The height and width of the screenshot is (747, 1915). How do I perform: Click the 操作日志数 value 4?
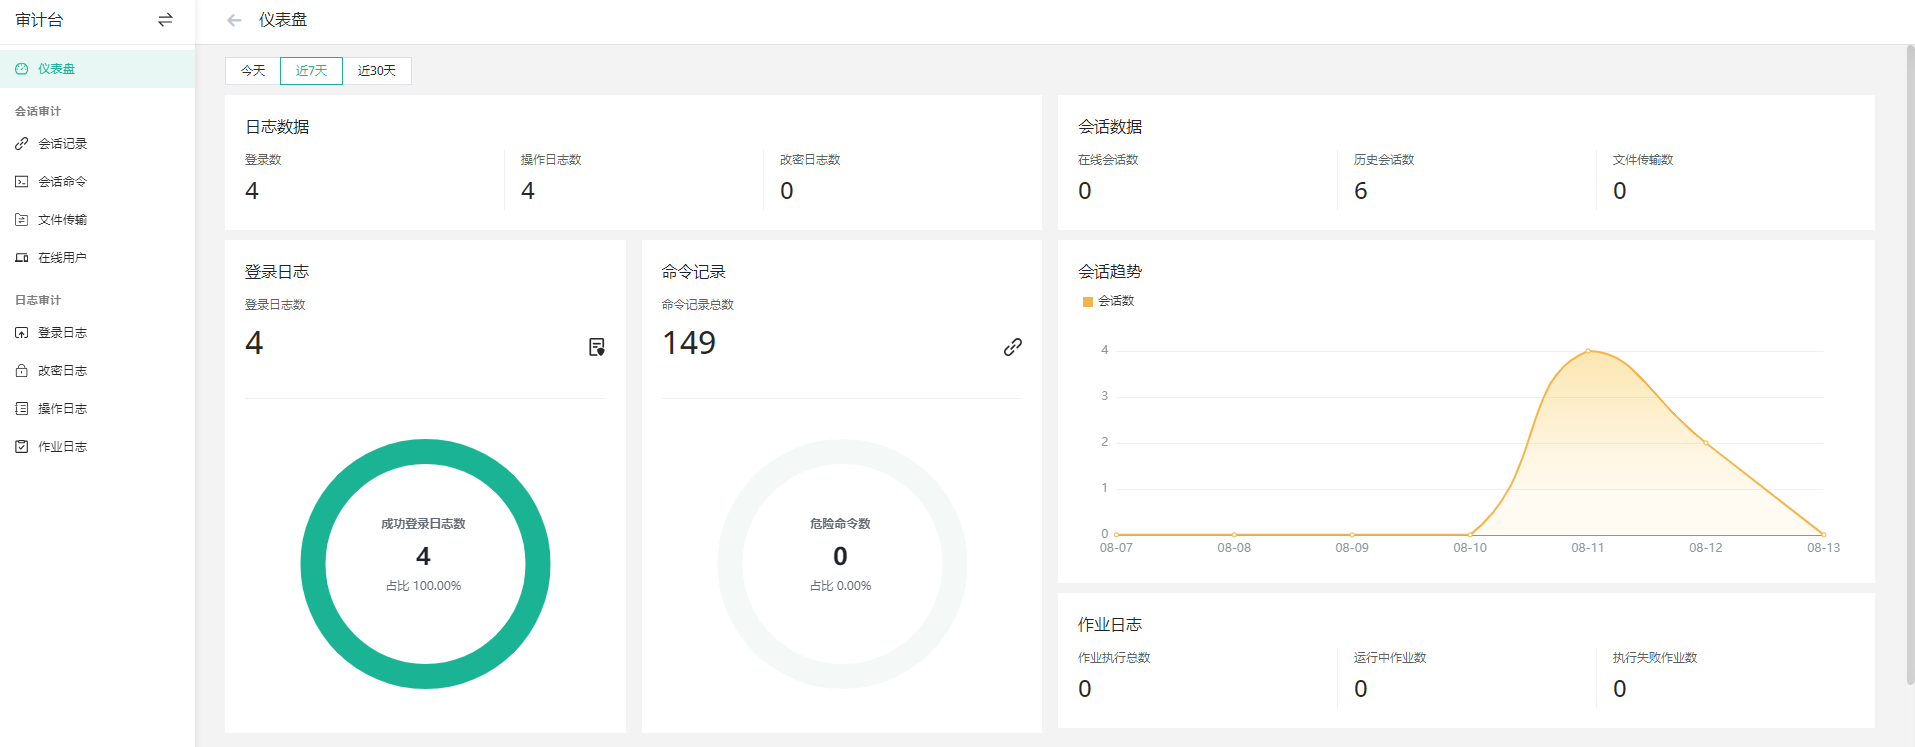[528, 191]
